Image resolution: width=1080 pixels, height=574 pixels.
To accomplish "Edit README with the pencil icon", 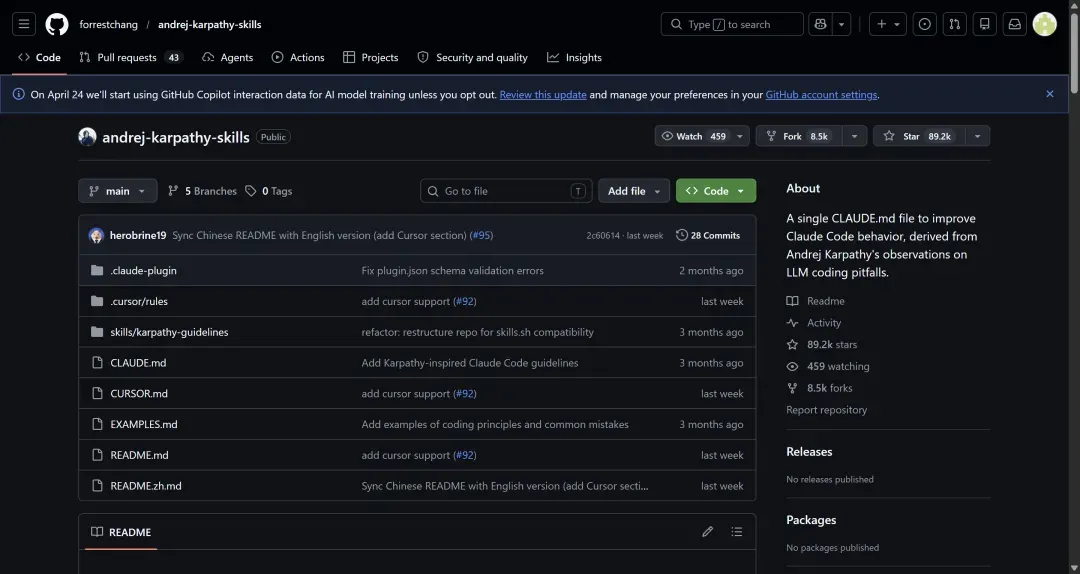I will tap(707, 532).
